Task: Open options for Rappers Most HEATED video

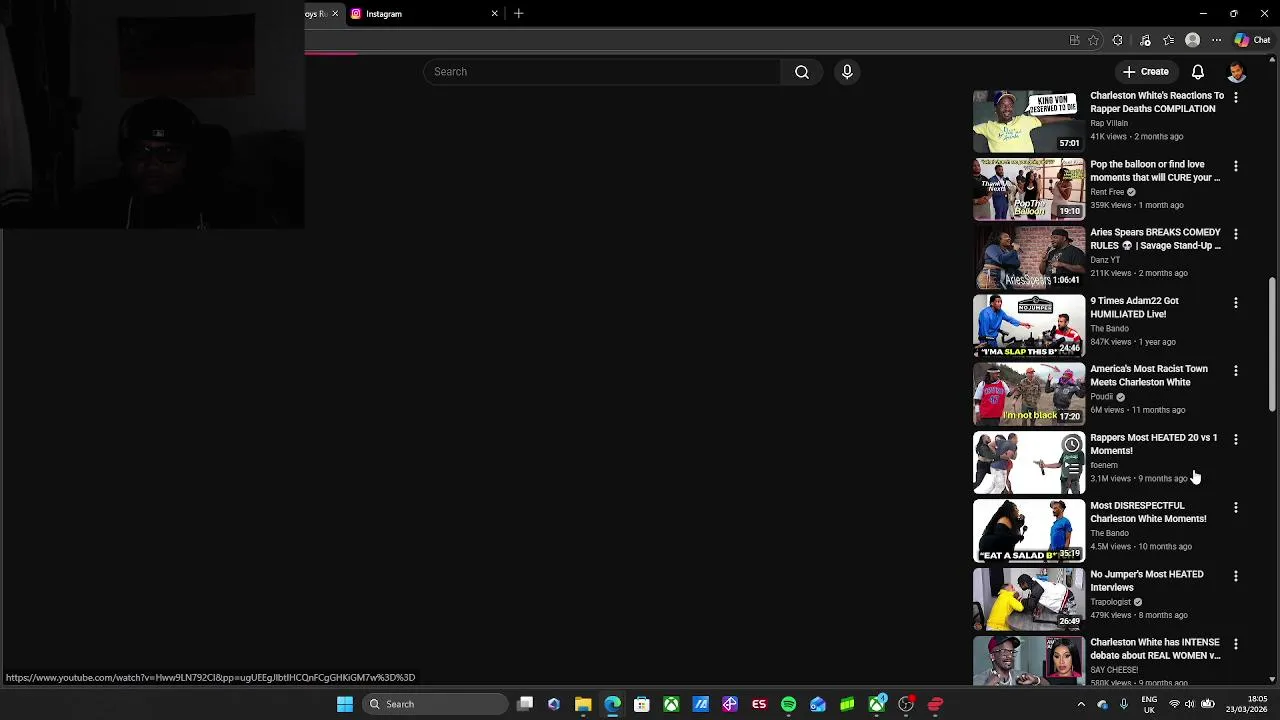Action: point(1236,439)
